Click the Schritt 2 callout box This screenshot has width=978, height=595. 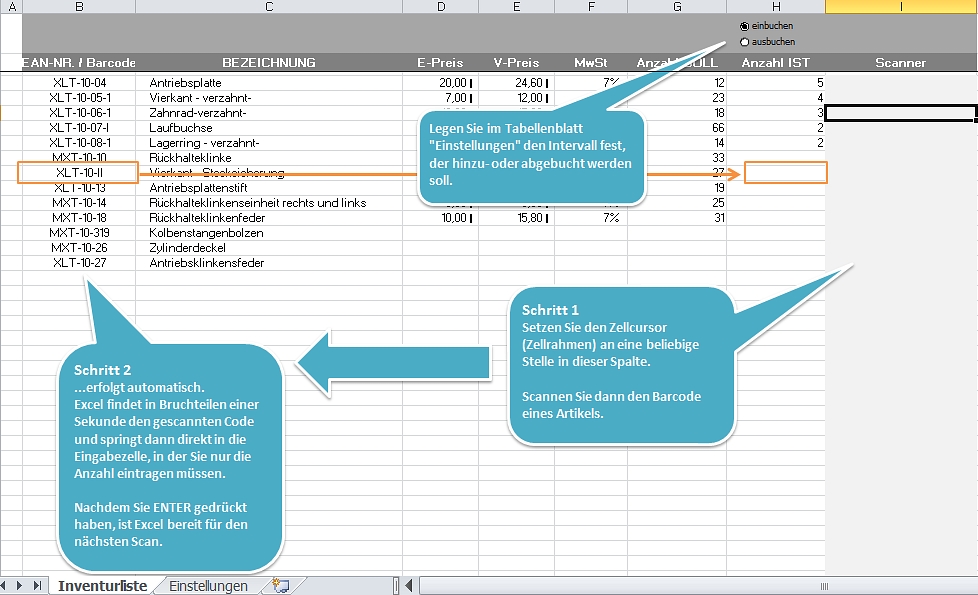click(x=170, y=450)
